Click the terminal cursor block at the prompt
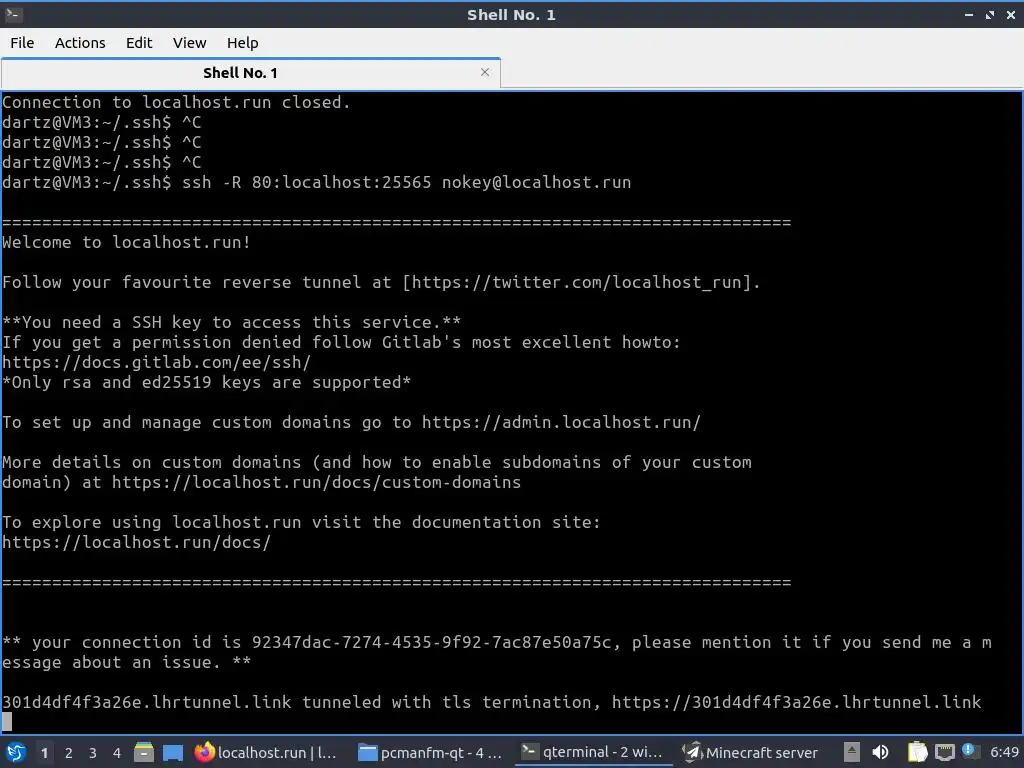This screenshot has height=768, width=1024. tap(7, 722)
